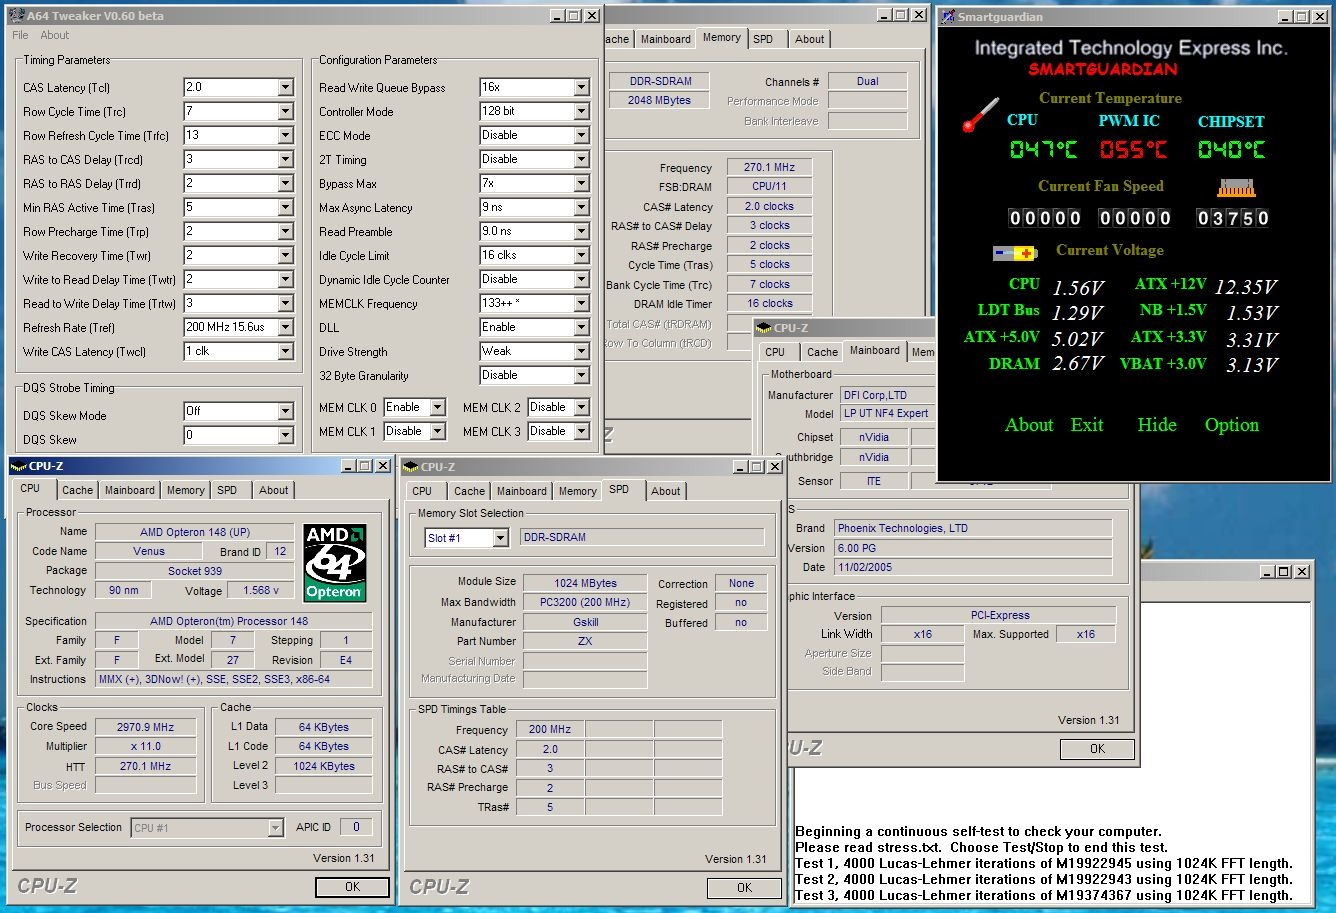Open the MEM CLK 0 dropdown
This screenshot has height=913, width=1336.
tap(437, 408)
